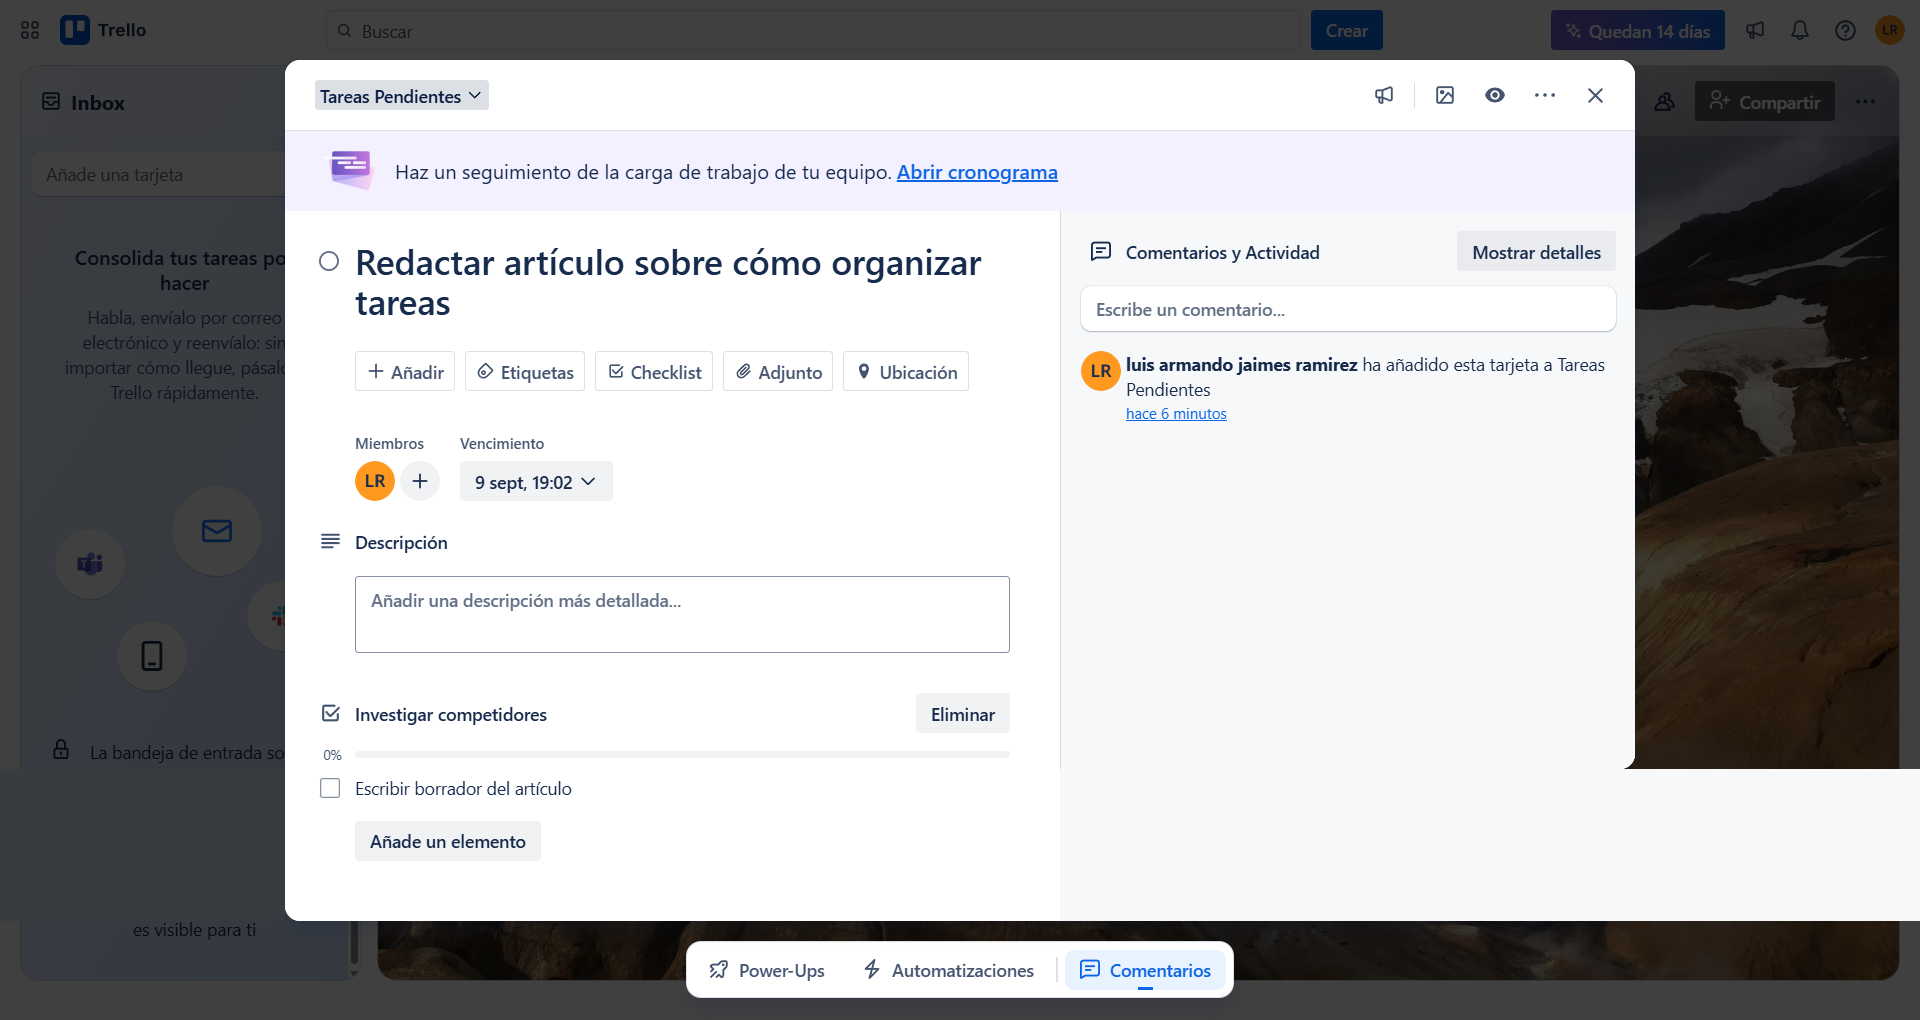Mark card complete using title circle
Viewport: 1920px width, 1020px height.
(x=329, y=262)
